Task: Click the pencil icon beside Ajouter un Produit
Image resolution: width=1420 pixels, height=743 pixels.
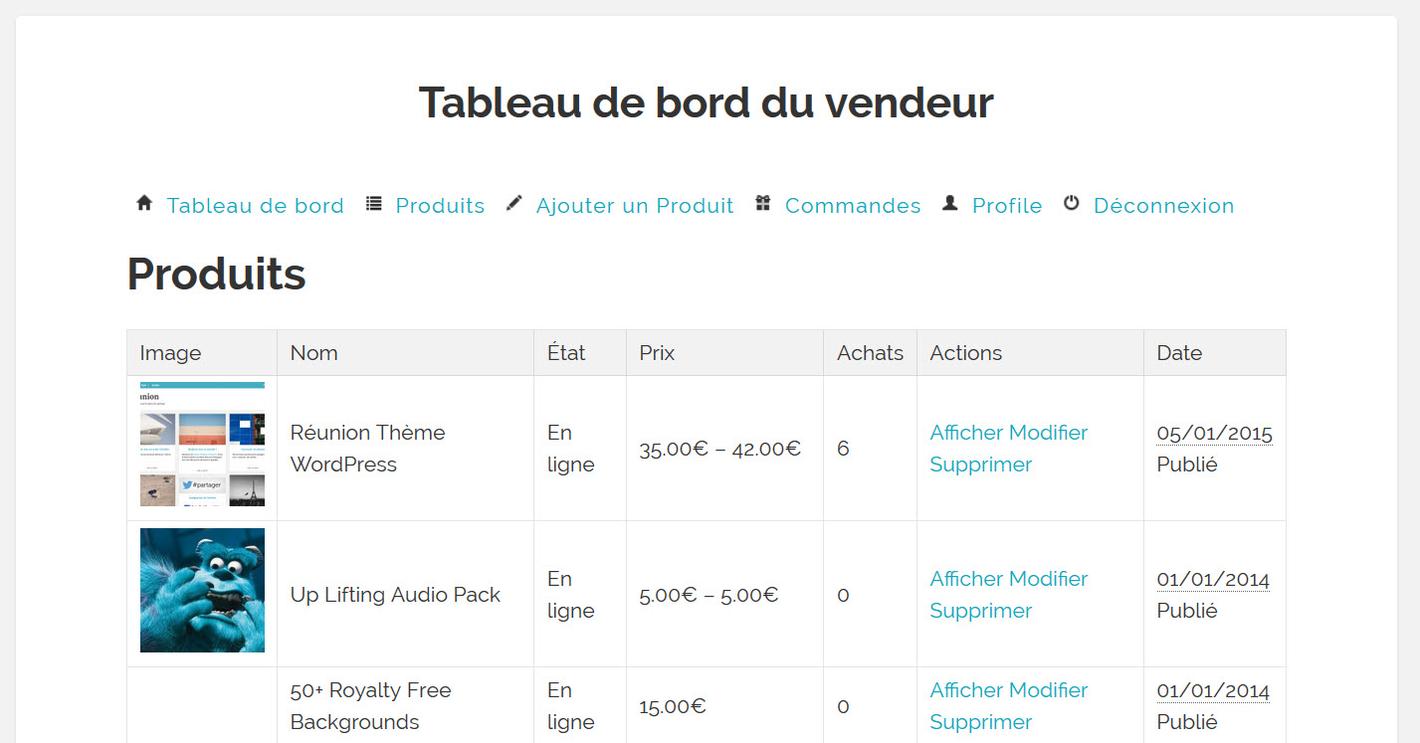Action: pyautogui.click(x=514, y=203)
